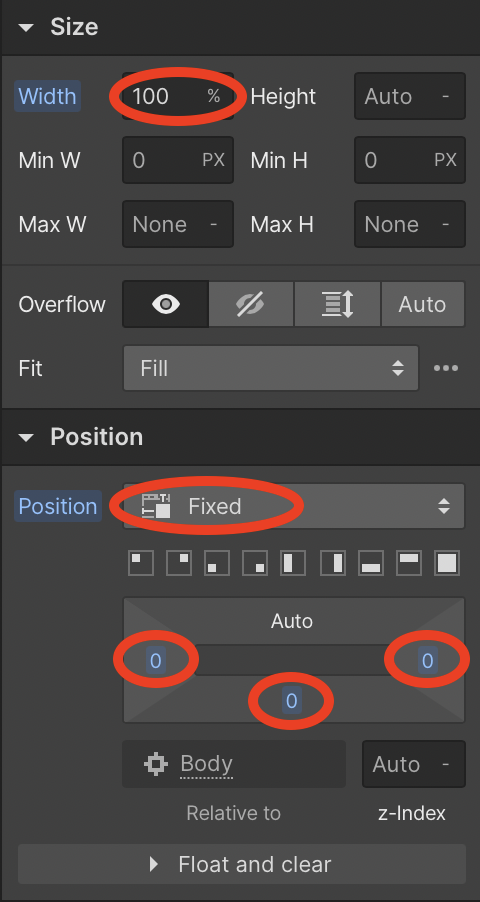Viewport: 480px width, 902px height.
Task: Open the Fit dropdown showing Fill
Action: (x=271, y=368)
